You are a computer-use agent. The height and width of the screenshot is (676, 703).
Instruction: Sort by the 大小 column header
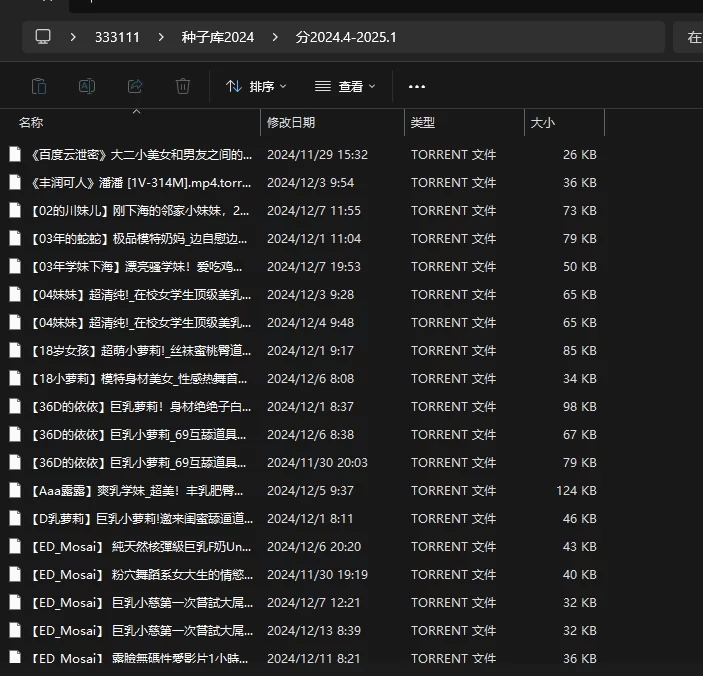[x=542, y=122]
